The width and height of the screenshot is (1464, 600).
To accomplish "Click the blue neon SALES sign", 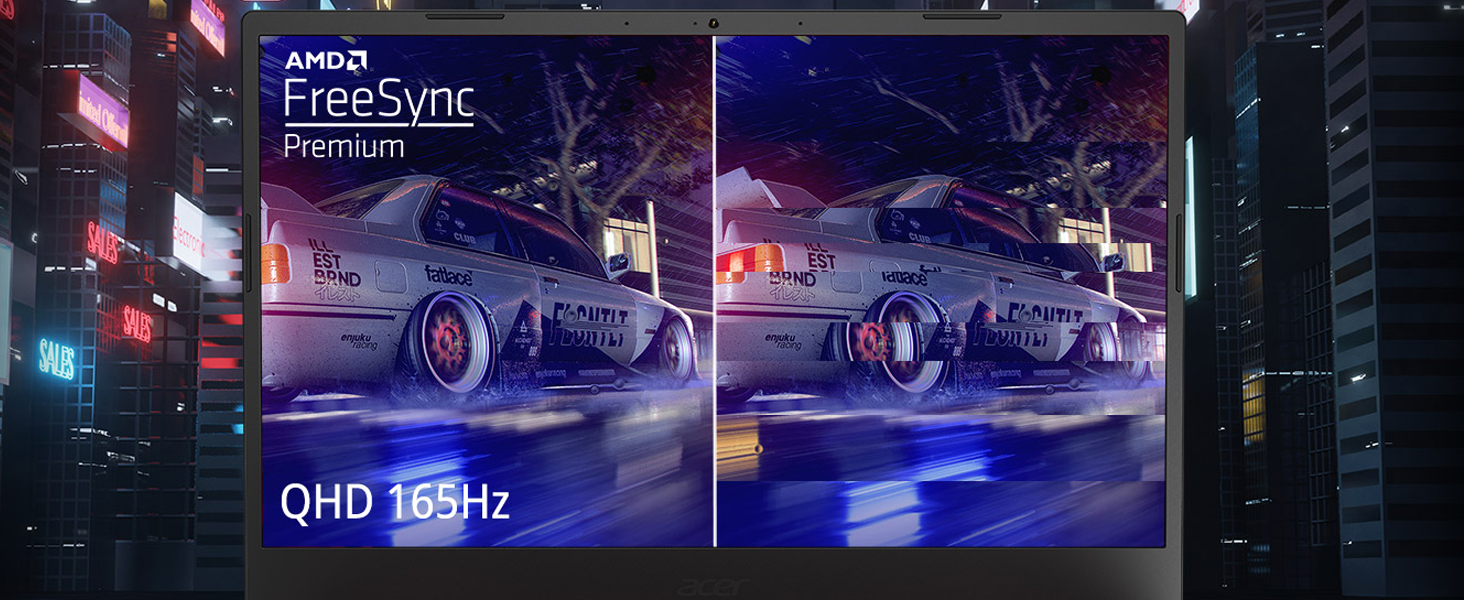I will point(56,358).
